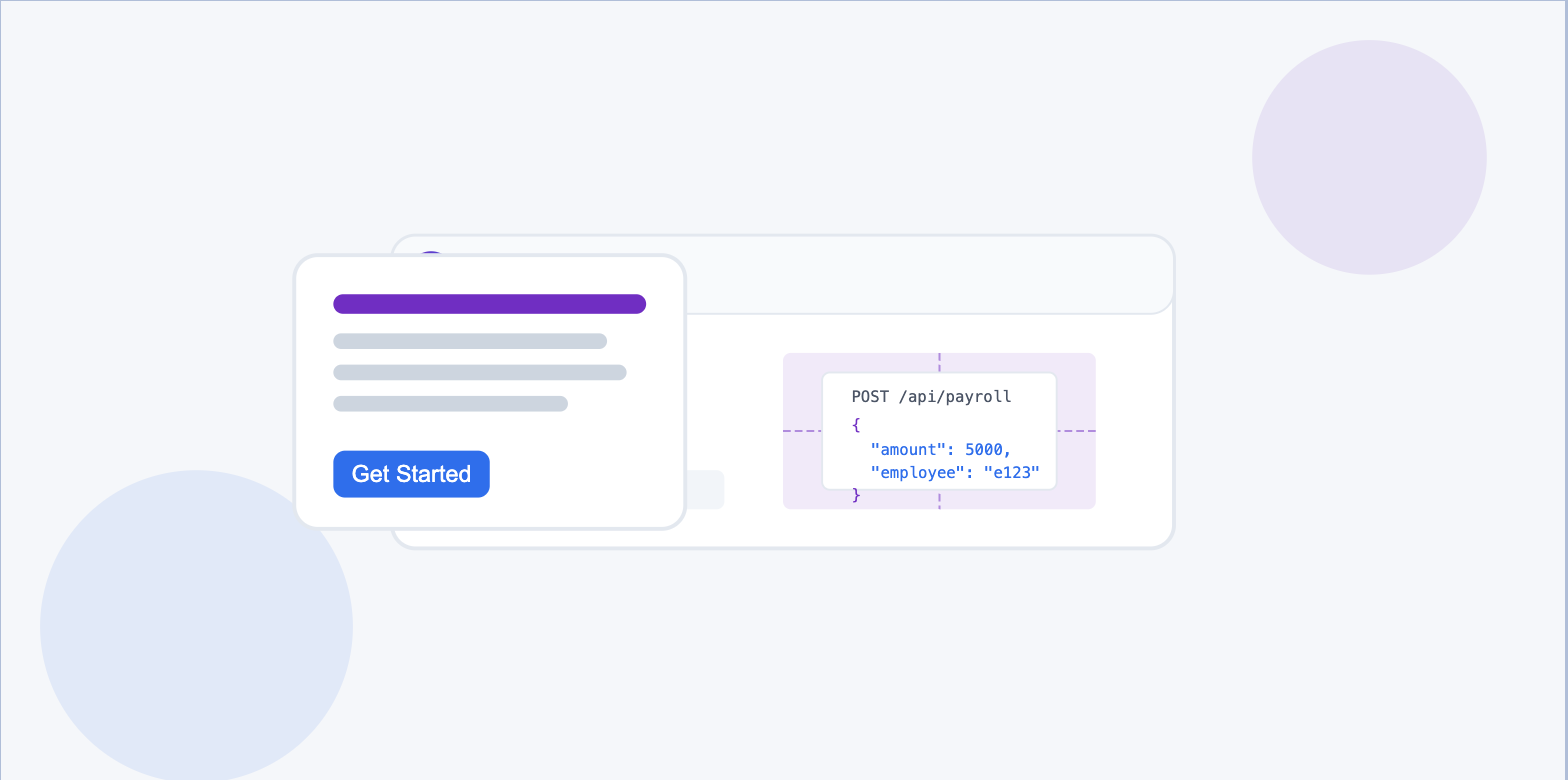The image size is (1568, 780).
Task: Click the small purple dot behind the card
Action: pos(431,254)
